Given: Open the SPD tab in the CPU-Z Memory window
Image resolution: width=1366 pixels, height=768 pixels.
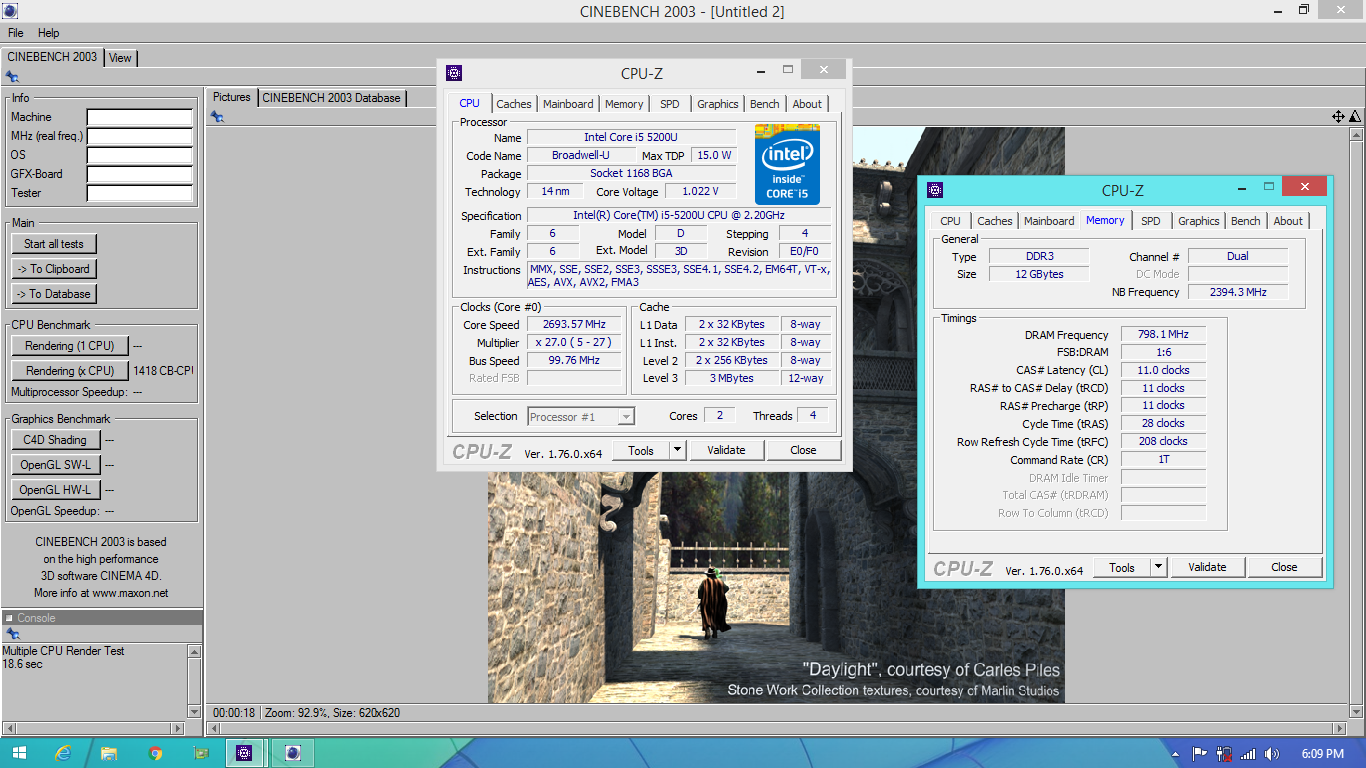Looking at the screenshot, I should coord(1151,221).
